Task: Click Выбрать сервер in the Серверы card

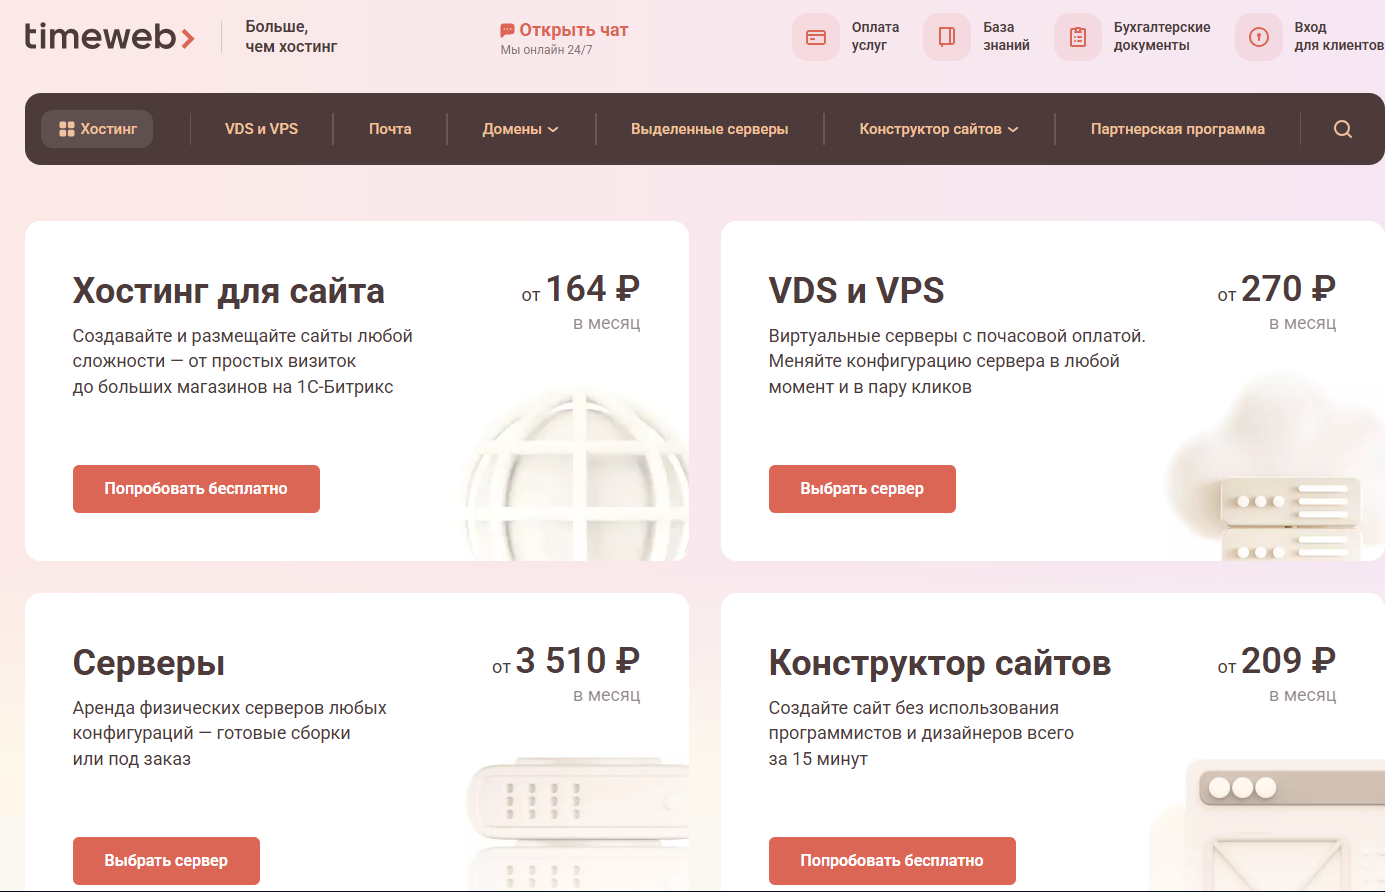Action: [x=166, y=861]
